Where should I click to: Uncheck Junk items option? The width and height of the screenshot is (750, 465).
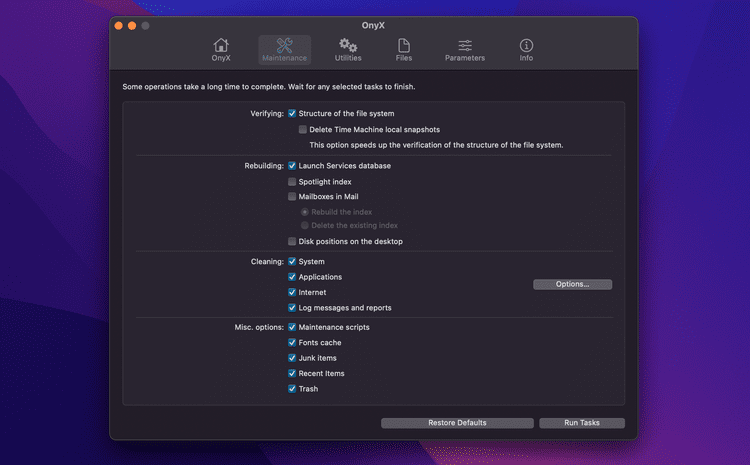click(x=292, y=358)
